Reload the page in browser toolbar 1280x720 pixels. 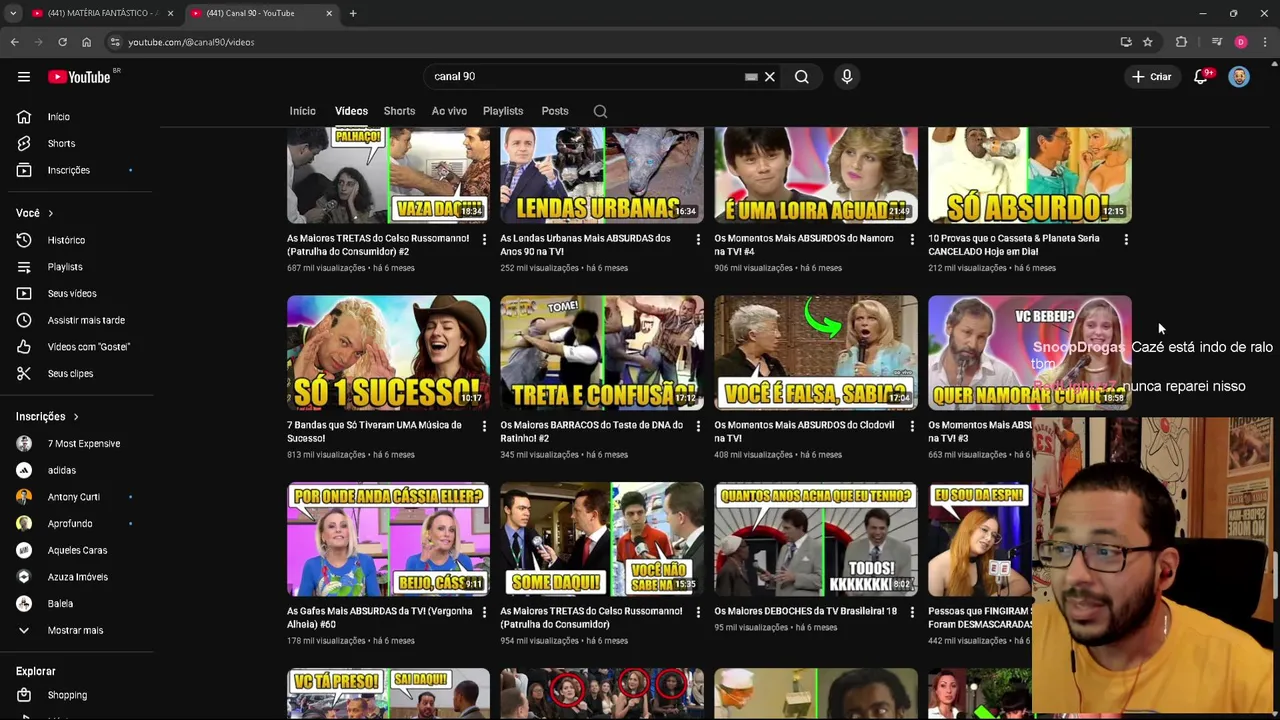tap(62, 42)
